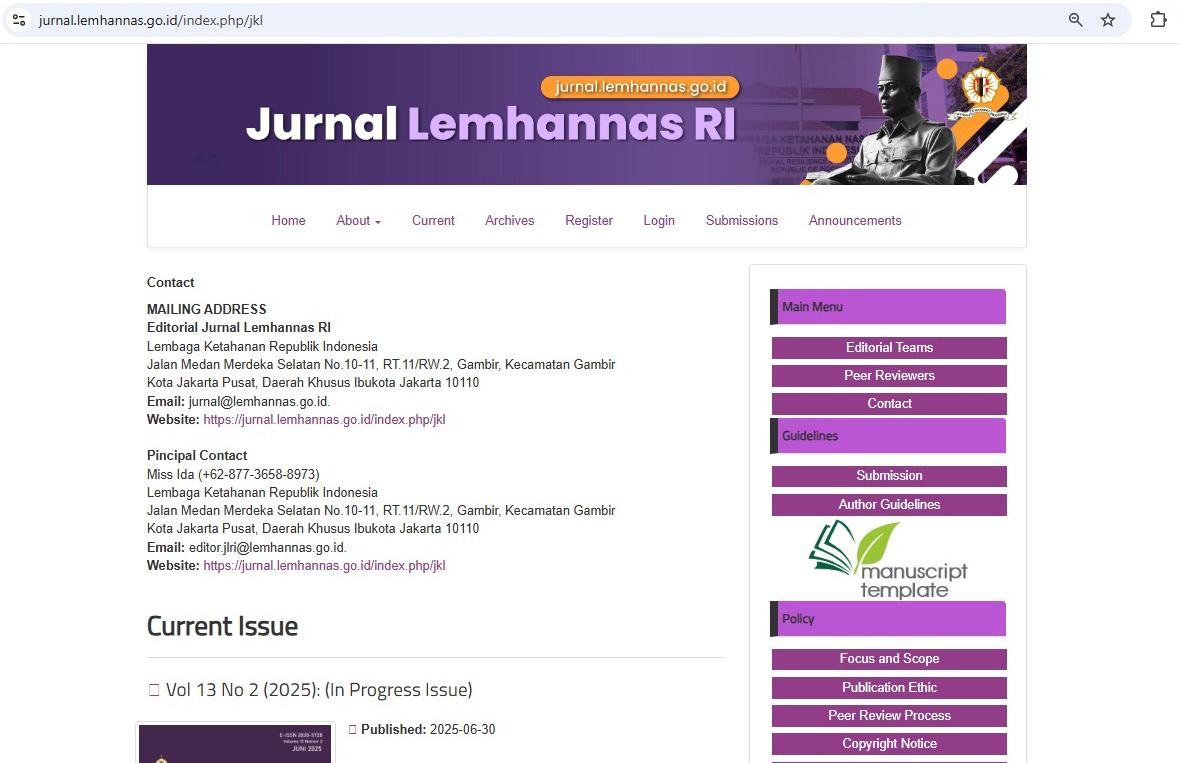Open the Peer Review Process button
This screenshot has width=1179, height=763.
click(889, 715)
